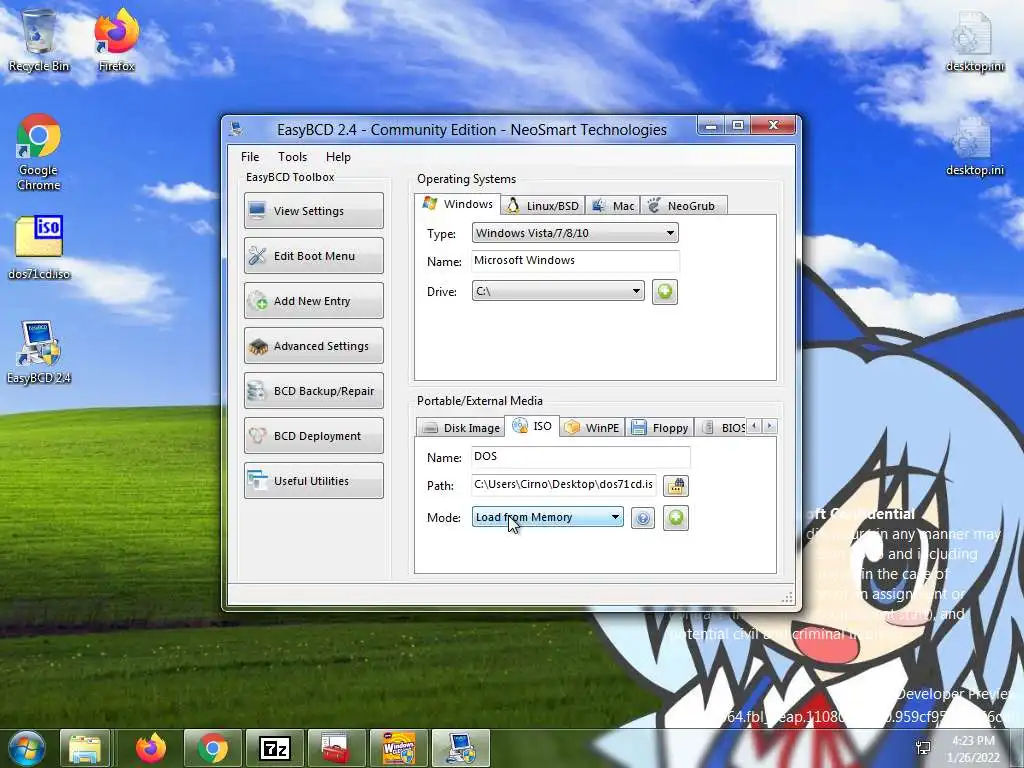Switch to the Windows OS tab
The width and height of the screenshot is (1024, 768).
(458, 204)
